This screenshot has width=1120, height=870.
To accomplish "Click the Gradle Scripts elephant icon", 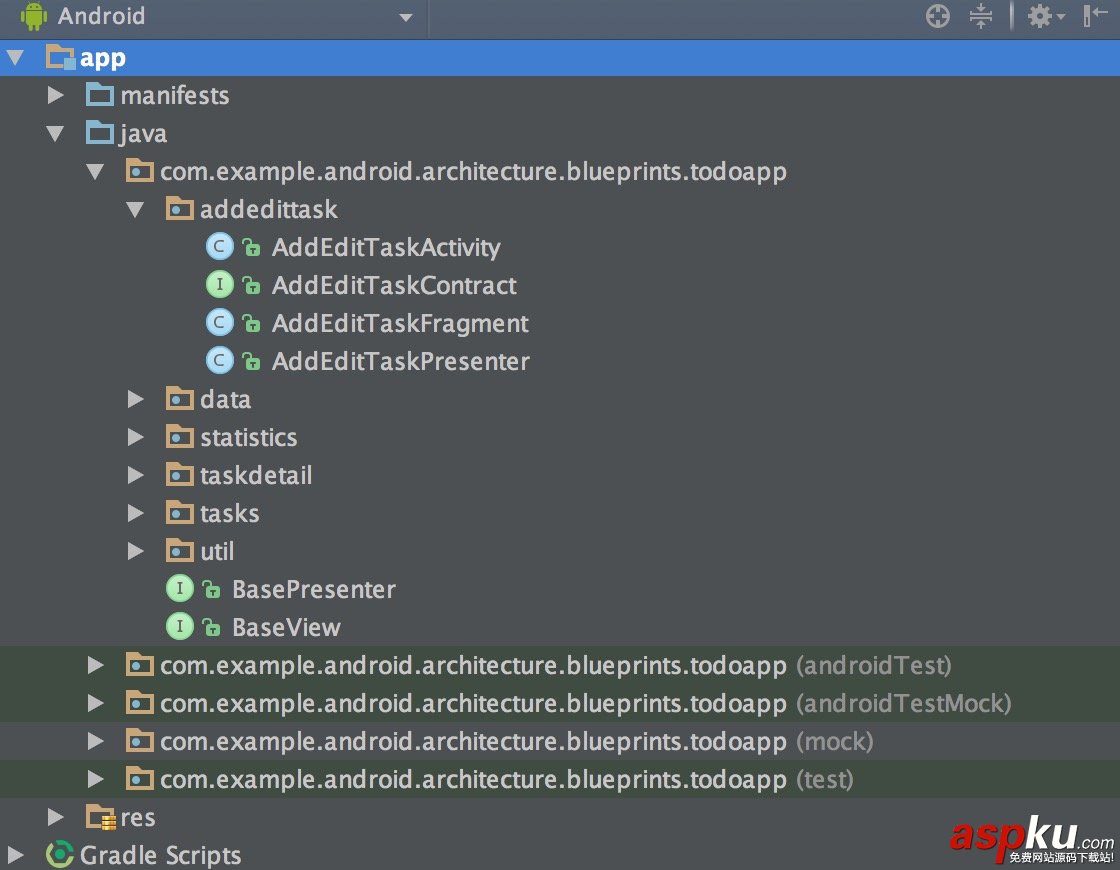I will [x=60, y=855].
